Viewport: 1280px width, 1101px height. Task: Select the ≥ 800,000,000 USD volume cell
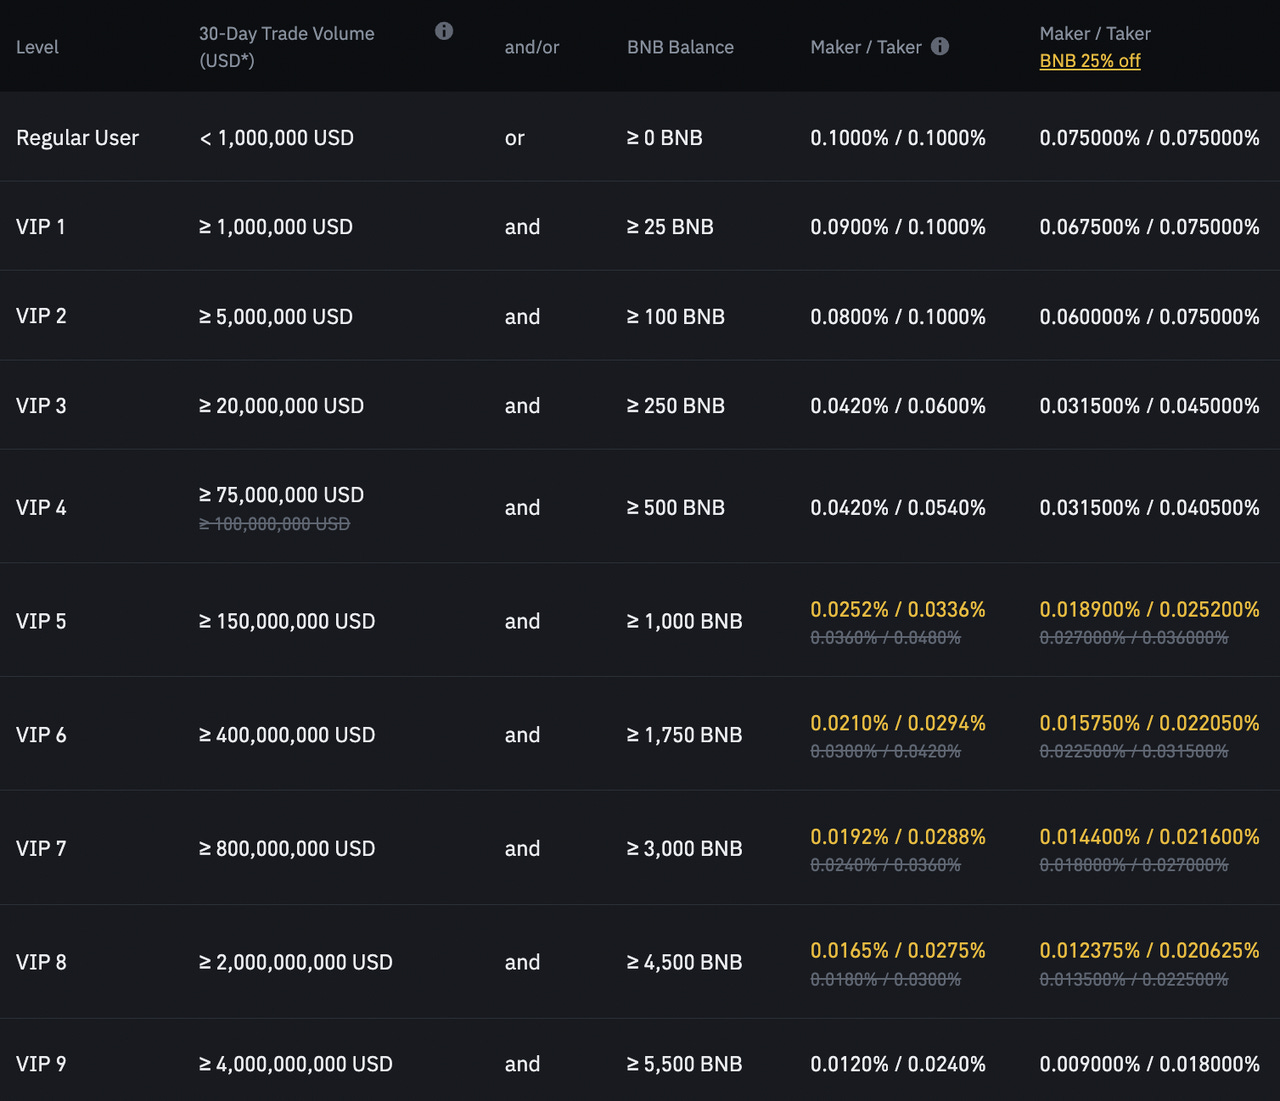coord(287,849)
